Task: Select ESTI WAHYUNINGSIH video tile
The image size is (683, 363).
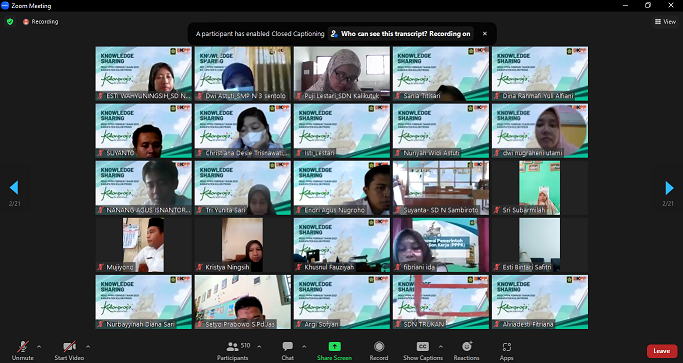Action: (144, 74)
